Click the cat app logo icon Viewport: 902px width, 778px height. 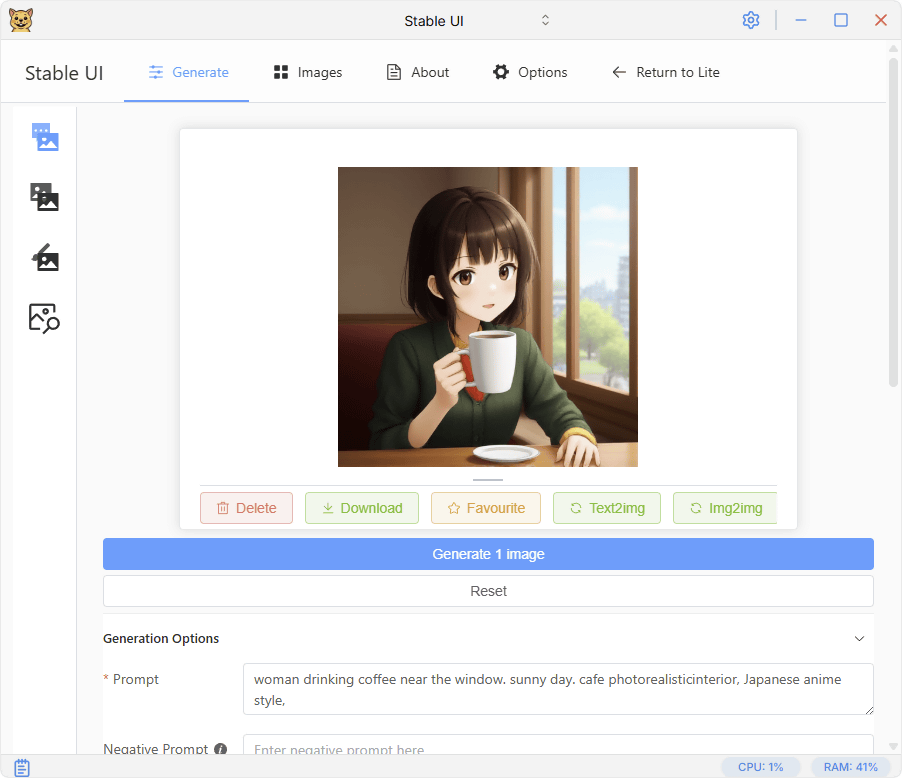[x=20, y=20]
